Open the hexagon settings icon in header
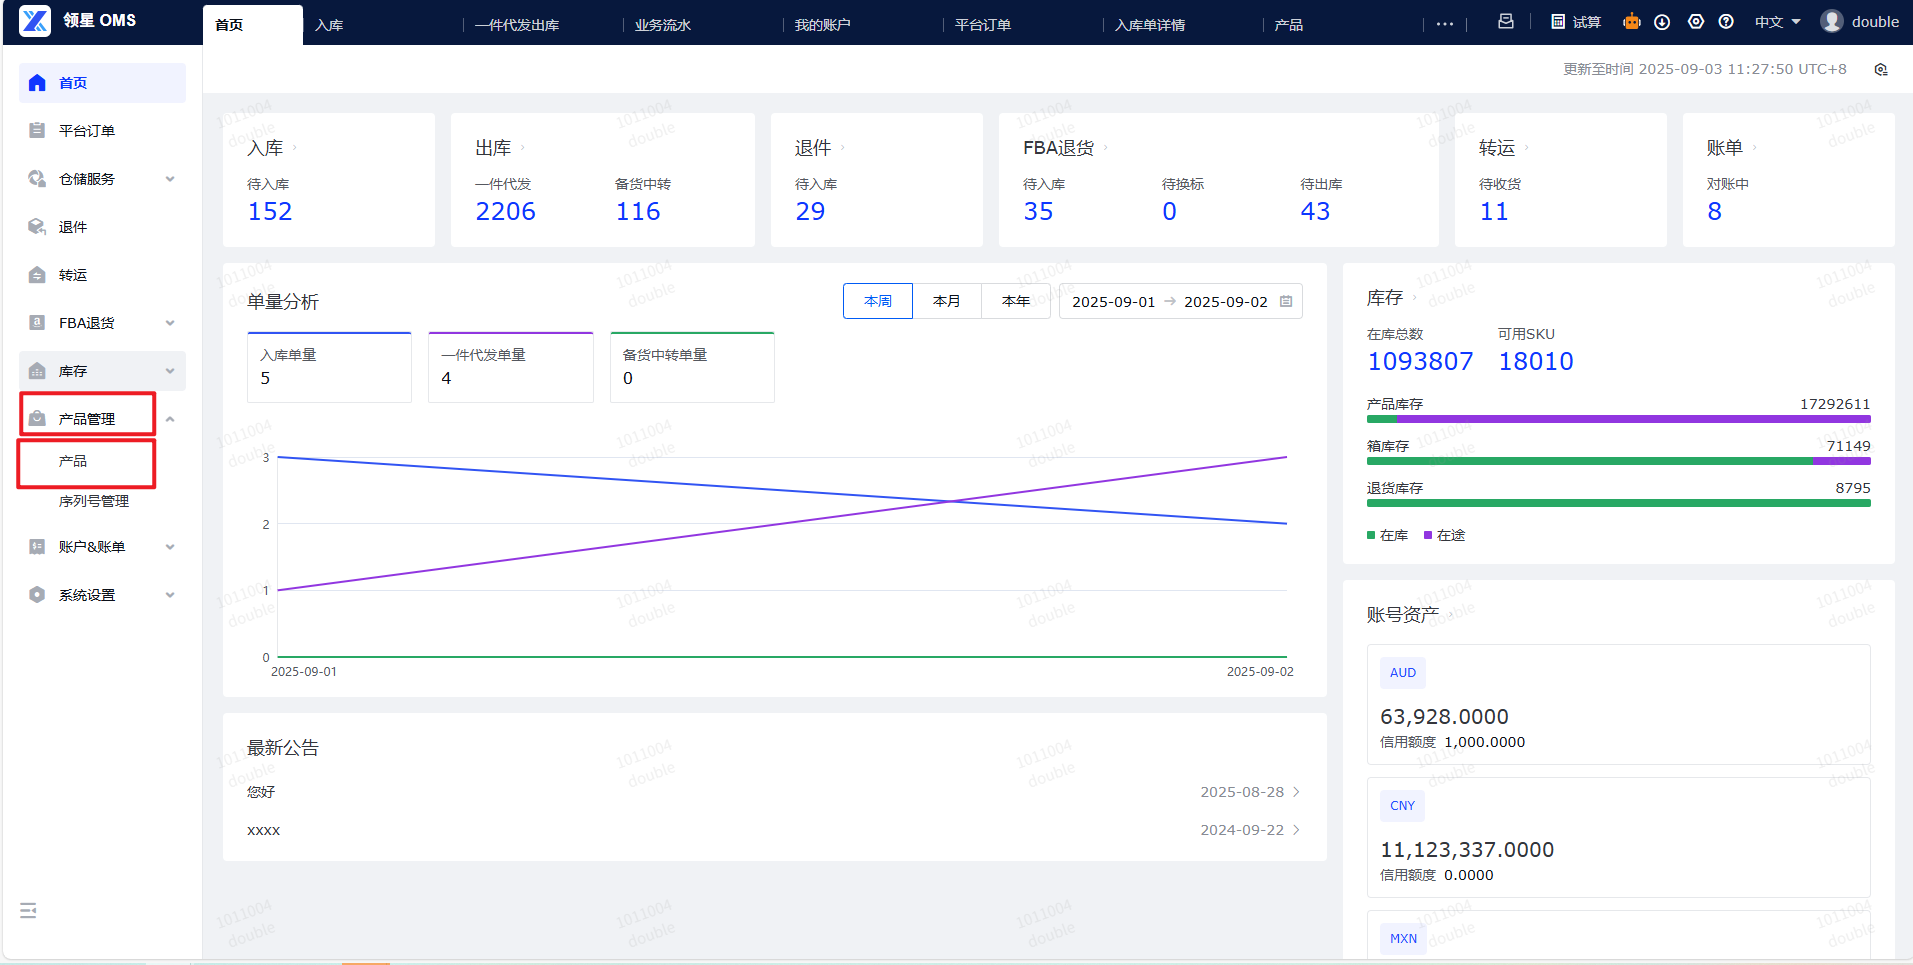Image resolution: width=1913 pixels, height=965 pixels. pyautogui.click(x=1696, y=22)
